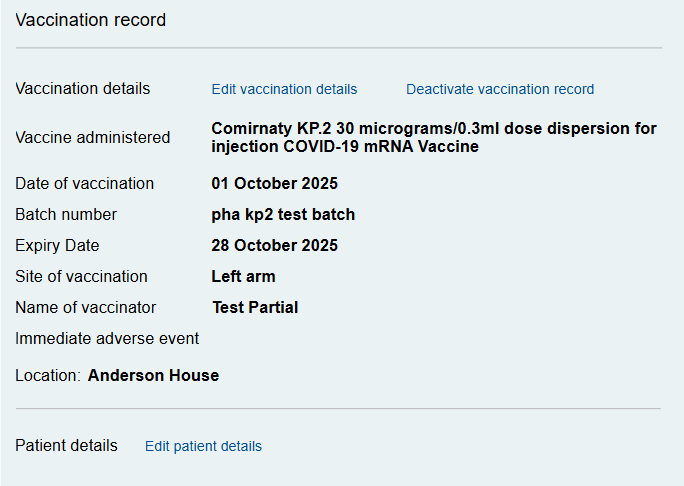Open the Edit patient details link
This screenshot has height=486, width=684.
point(203,446)
